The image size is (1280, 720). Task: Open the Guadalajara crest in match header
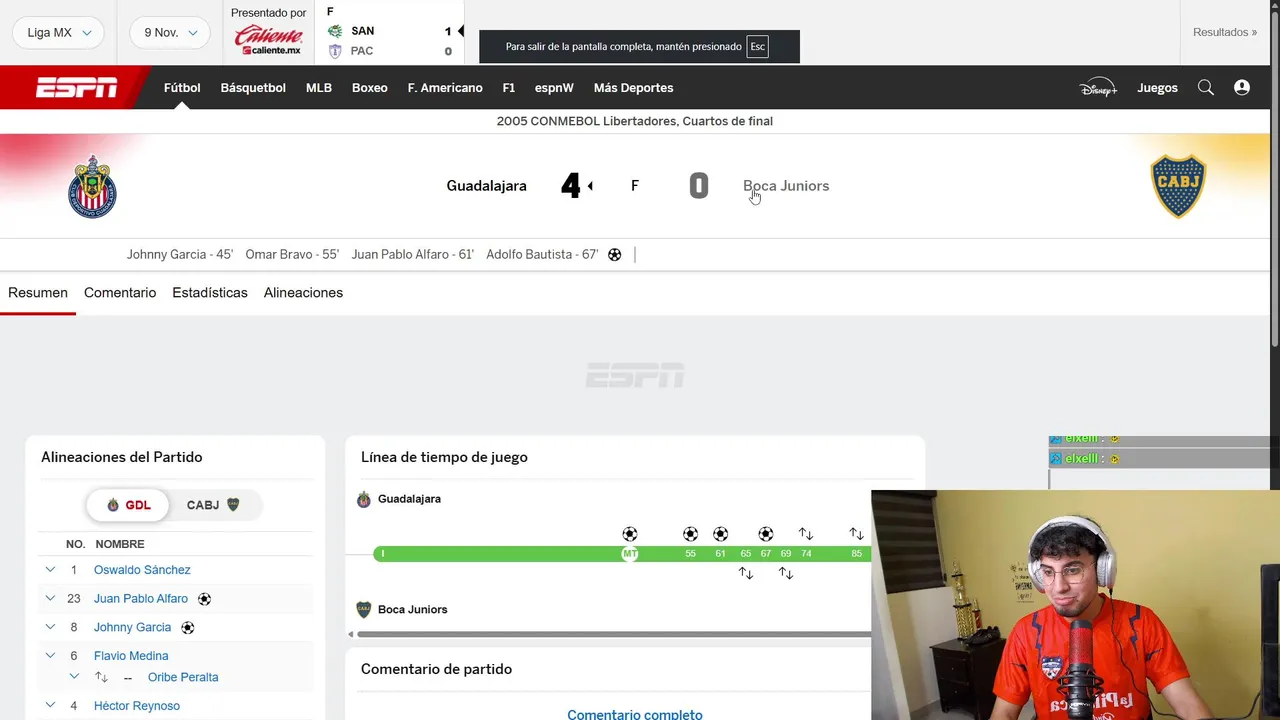tap(92, 186)
